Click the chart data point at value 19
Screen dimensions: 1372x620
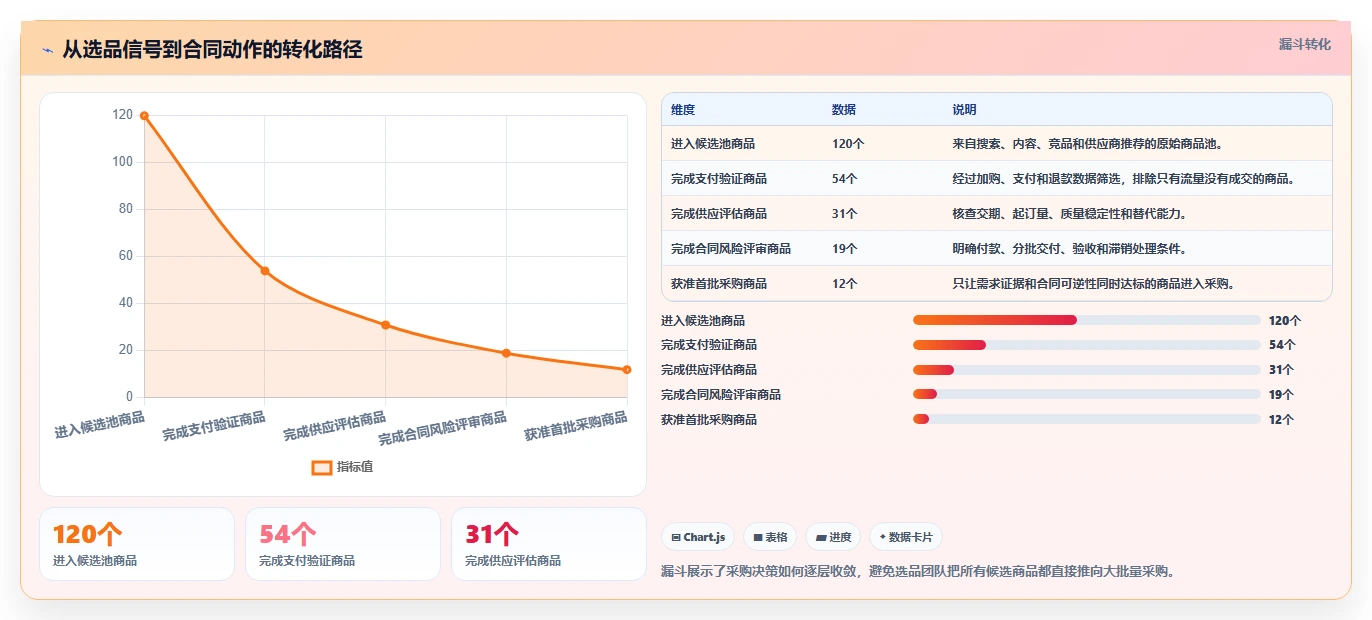pos(506,353)
